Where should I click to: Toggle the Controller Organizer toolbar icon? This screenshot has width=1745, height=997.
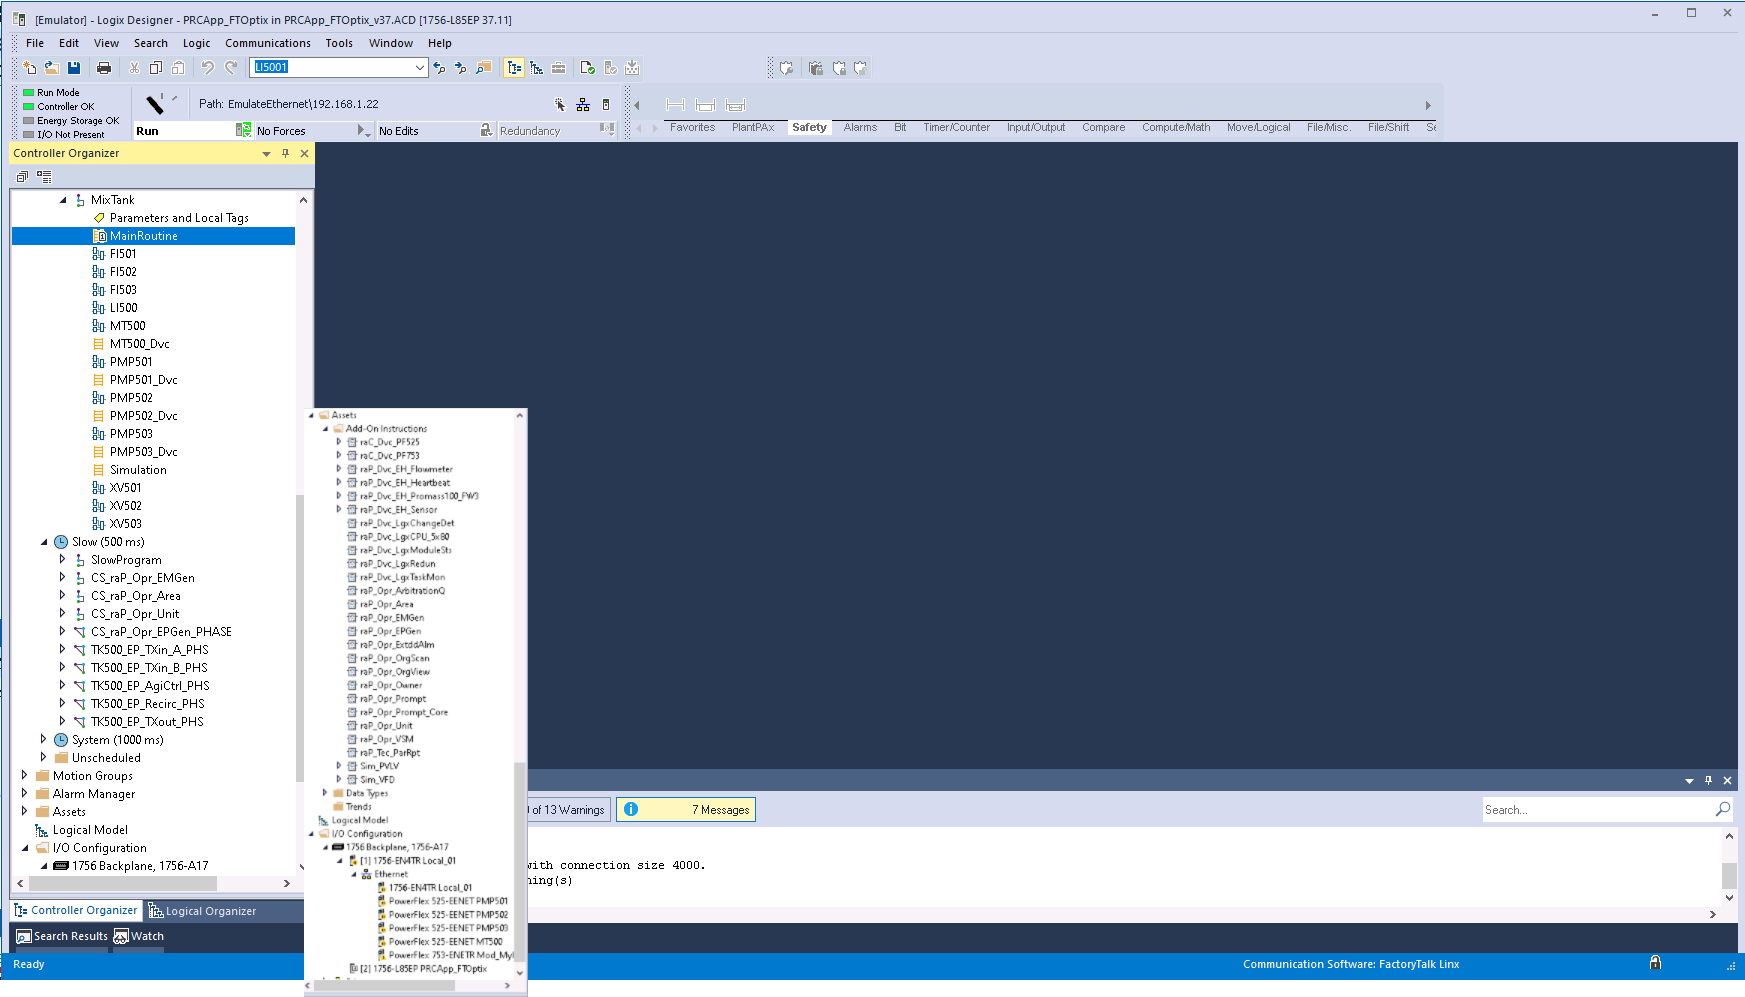[514, 68]
